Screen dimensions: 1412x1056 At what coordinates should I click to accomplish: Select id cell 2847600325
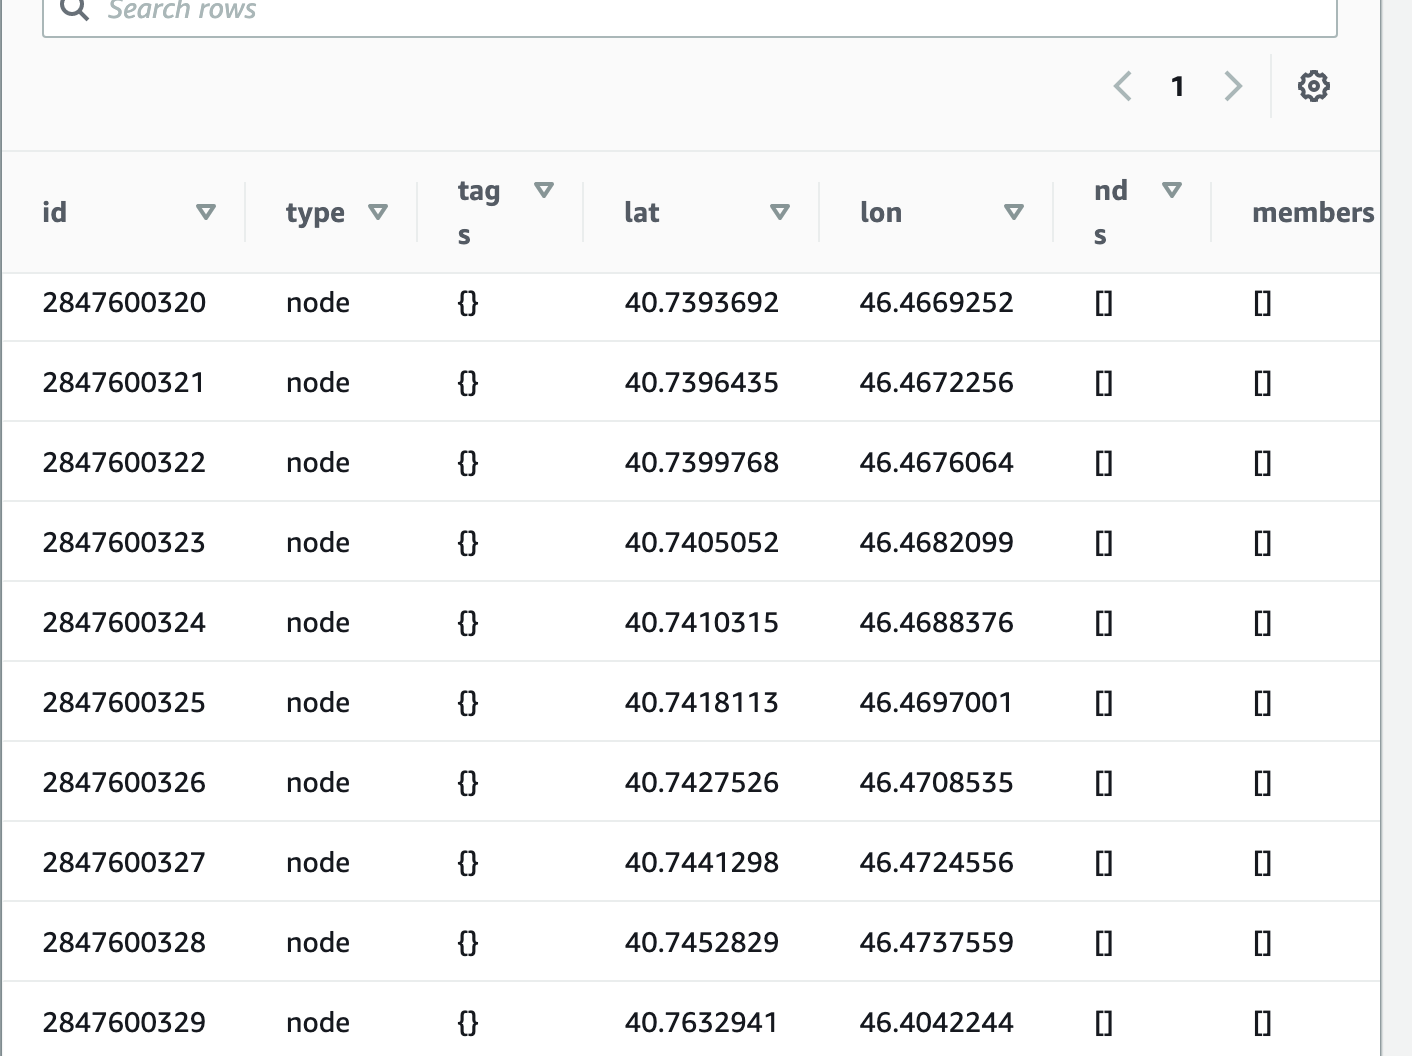click(x=124, y=702)
